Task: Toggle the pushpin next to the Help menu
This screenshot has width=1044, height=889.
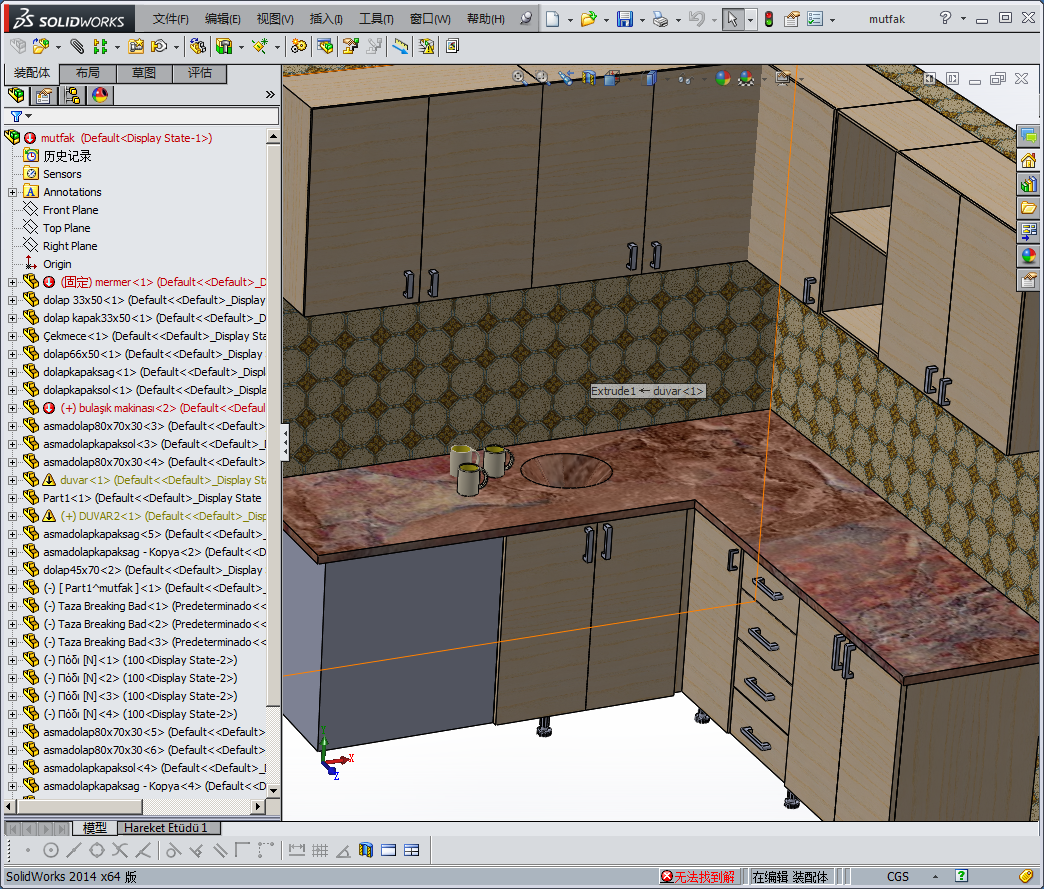Action: [526, 19]
